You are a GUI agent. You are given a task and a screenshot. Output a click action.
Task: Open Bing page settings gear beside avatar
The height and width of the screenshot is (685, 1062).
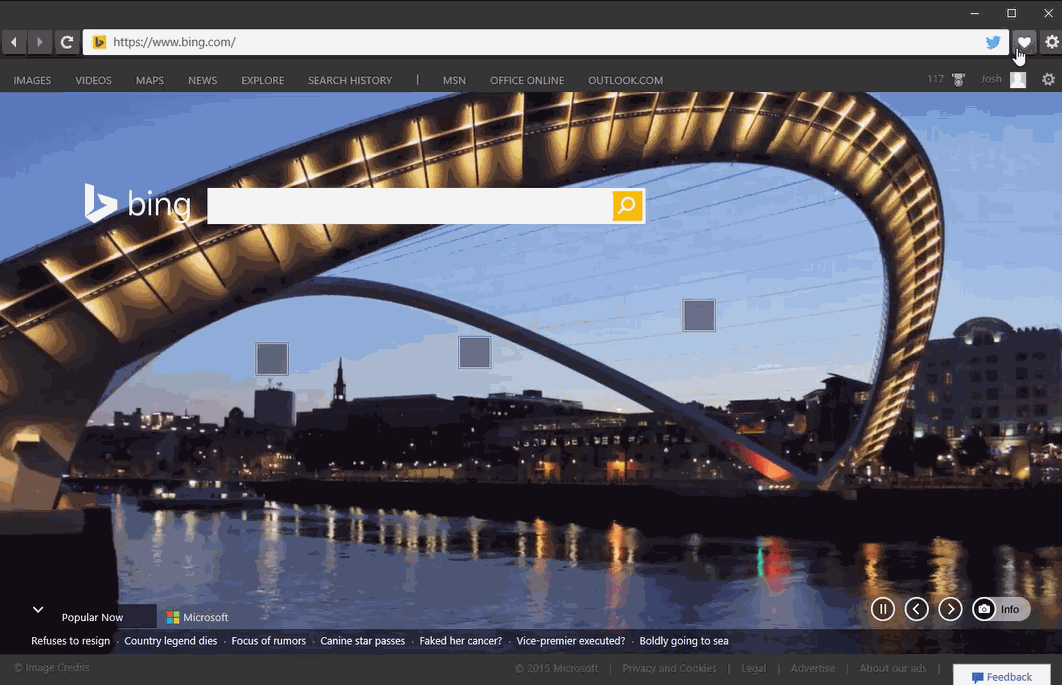[1048, 79]
